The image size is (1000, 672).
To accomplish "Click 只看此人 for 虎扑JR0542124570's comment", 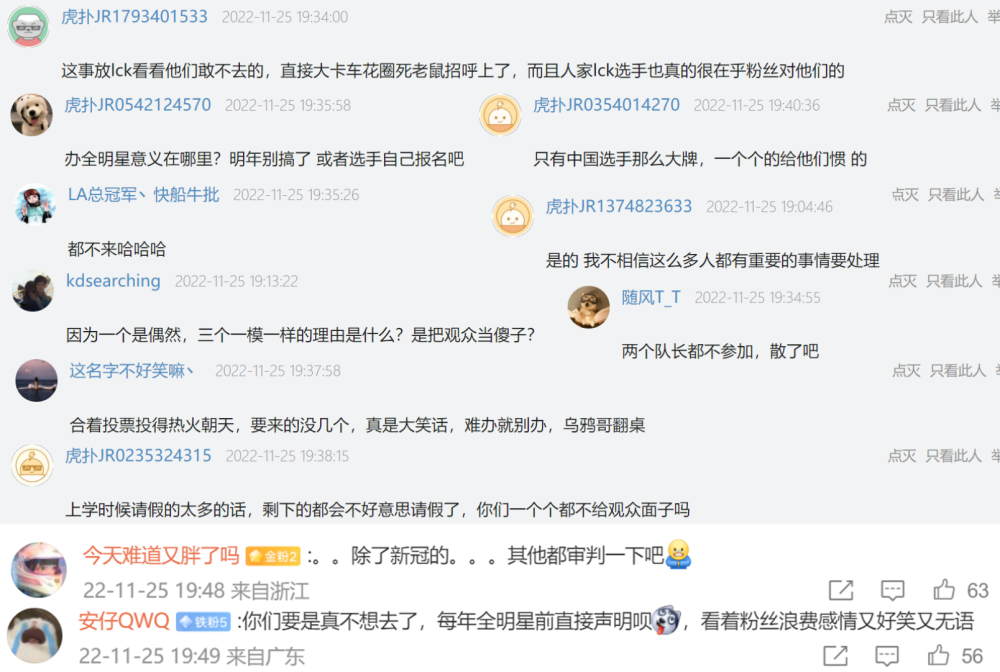I will point(953,105).
